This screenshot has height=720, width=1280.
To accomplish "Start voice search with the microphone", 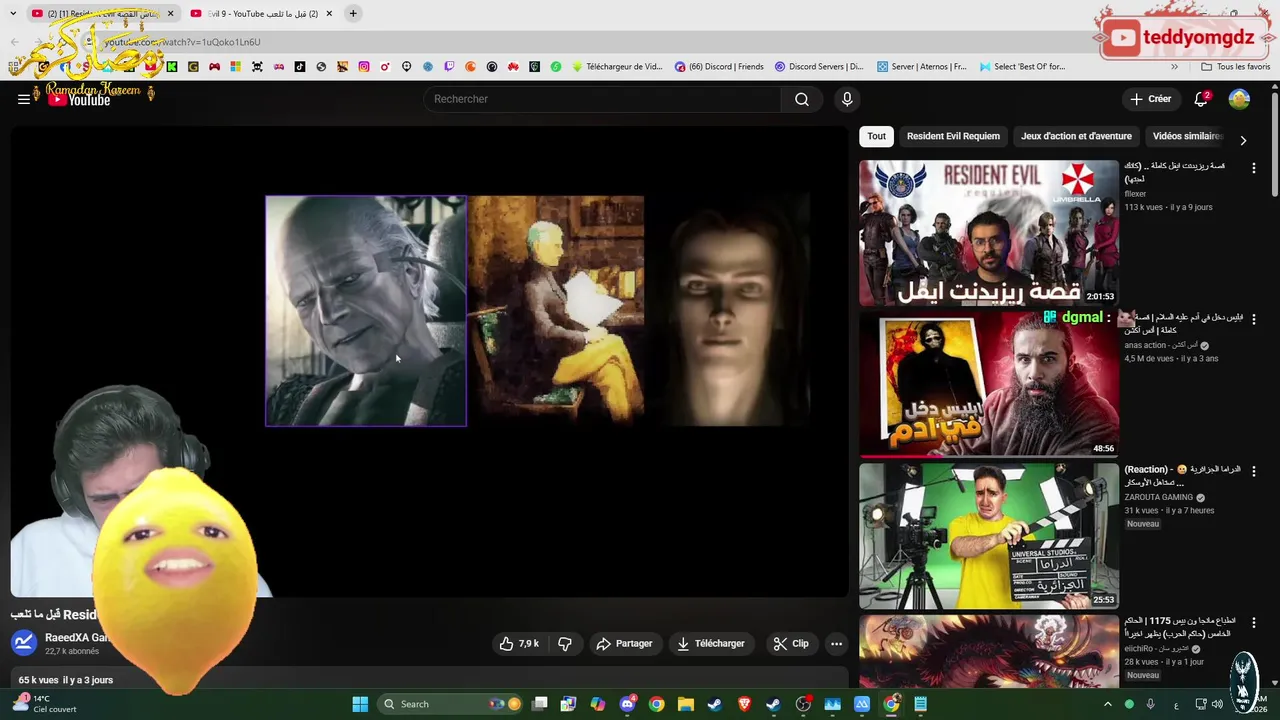I will click(x=847, y=99).
